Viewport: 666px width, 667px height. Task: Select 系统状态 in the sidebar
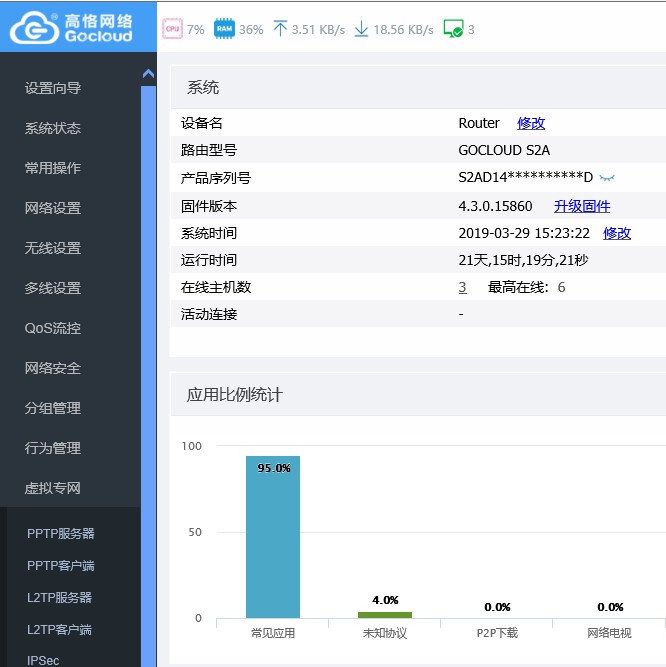(x=53, y=128)
